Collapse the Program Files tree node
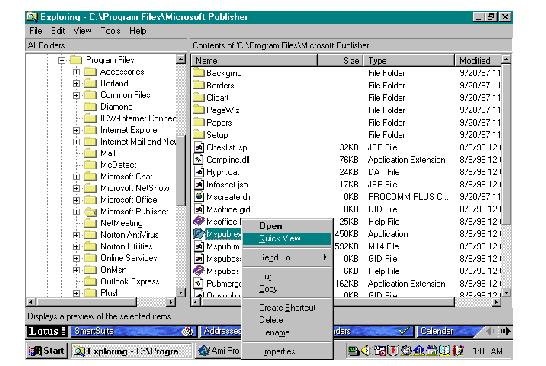The height and width of the screenshot is (366, 546). (62, 60)
